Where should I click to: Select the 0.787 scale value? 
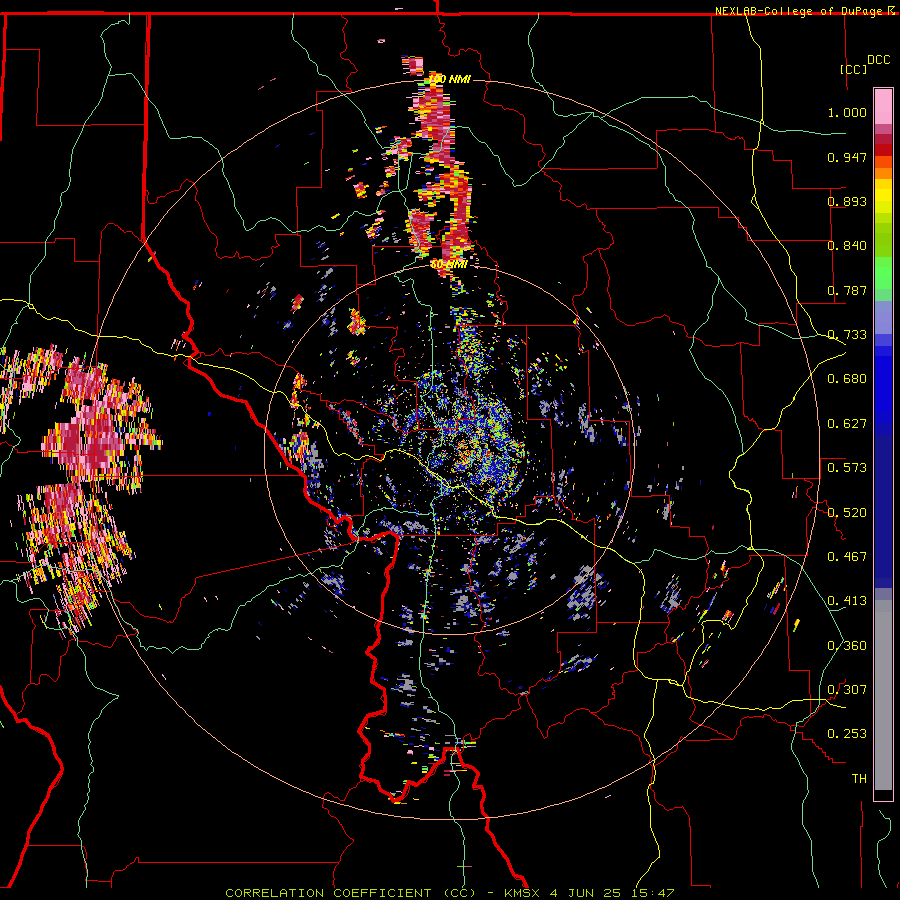point(847,290)
